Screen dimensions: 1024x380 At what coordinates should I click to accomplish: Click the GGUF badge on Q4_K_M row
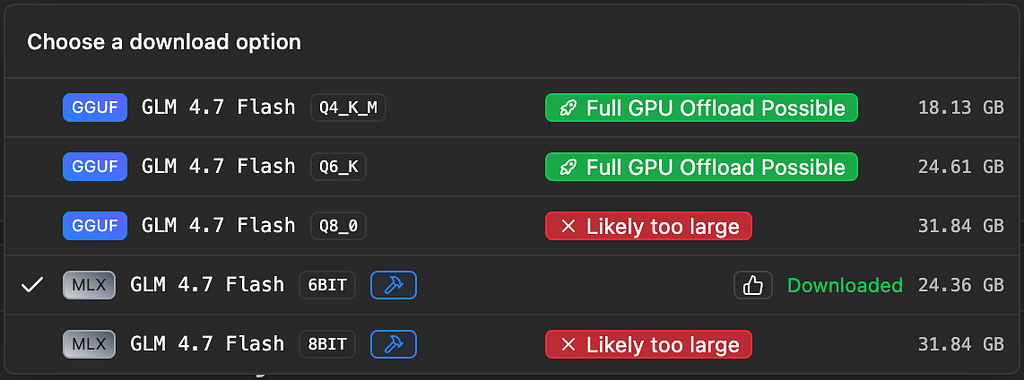tap(95, 107)
